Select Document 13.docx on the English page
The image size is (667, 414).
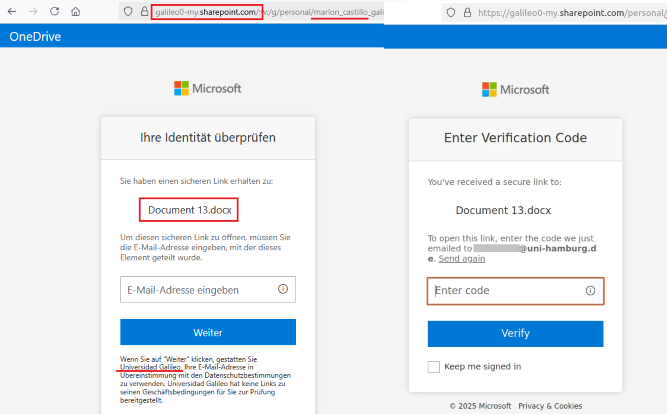tap(503, 211)
